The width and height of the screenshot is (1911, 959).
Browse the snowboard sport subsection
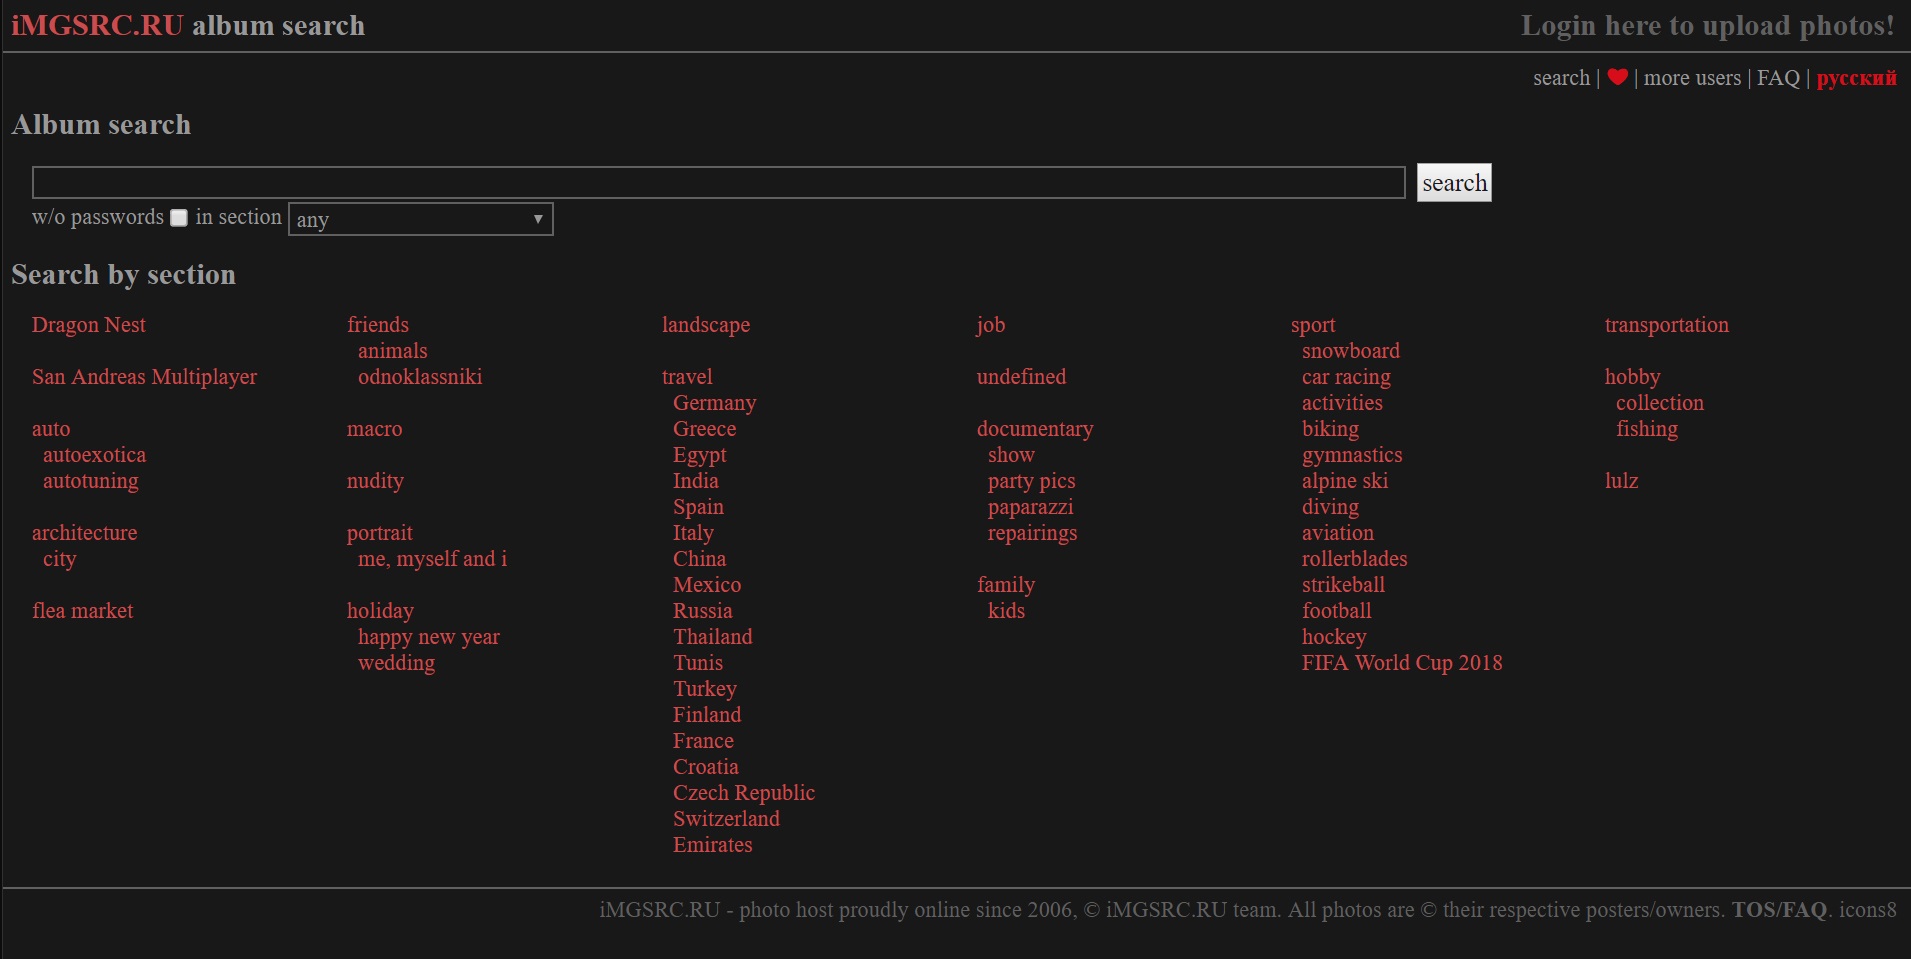(x=1350, y=351)
